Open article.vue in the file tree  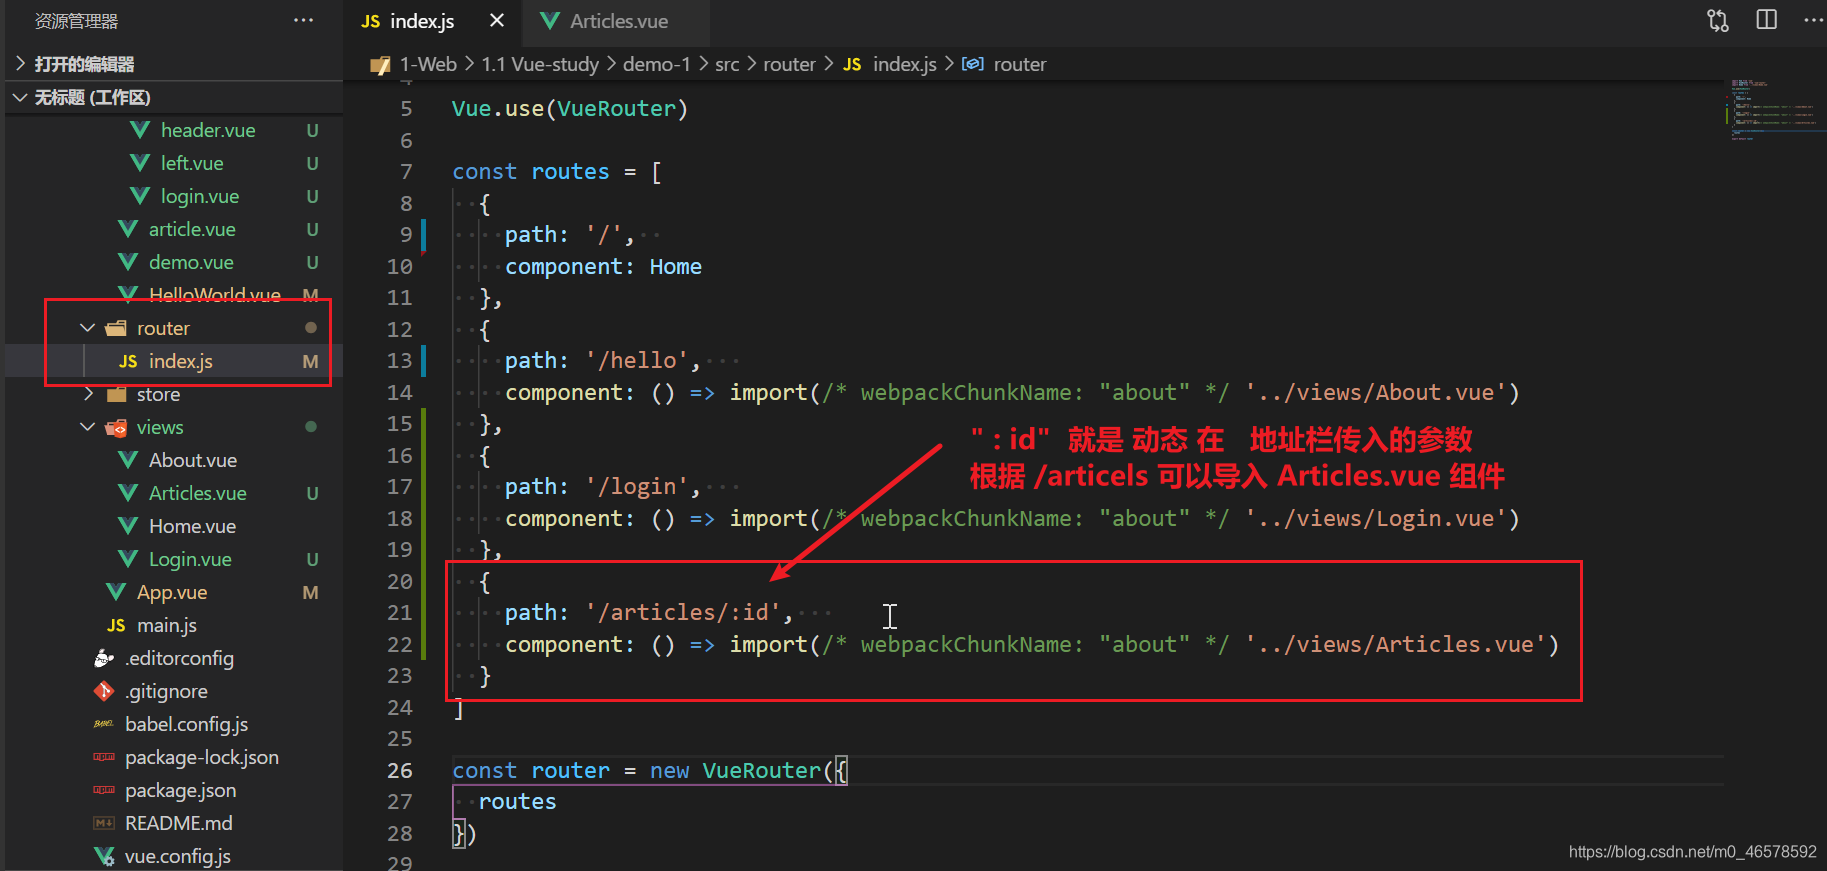point(192,229)
